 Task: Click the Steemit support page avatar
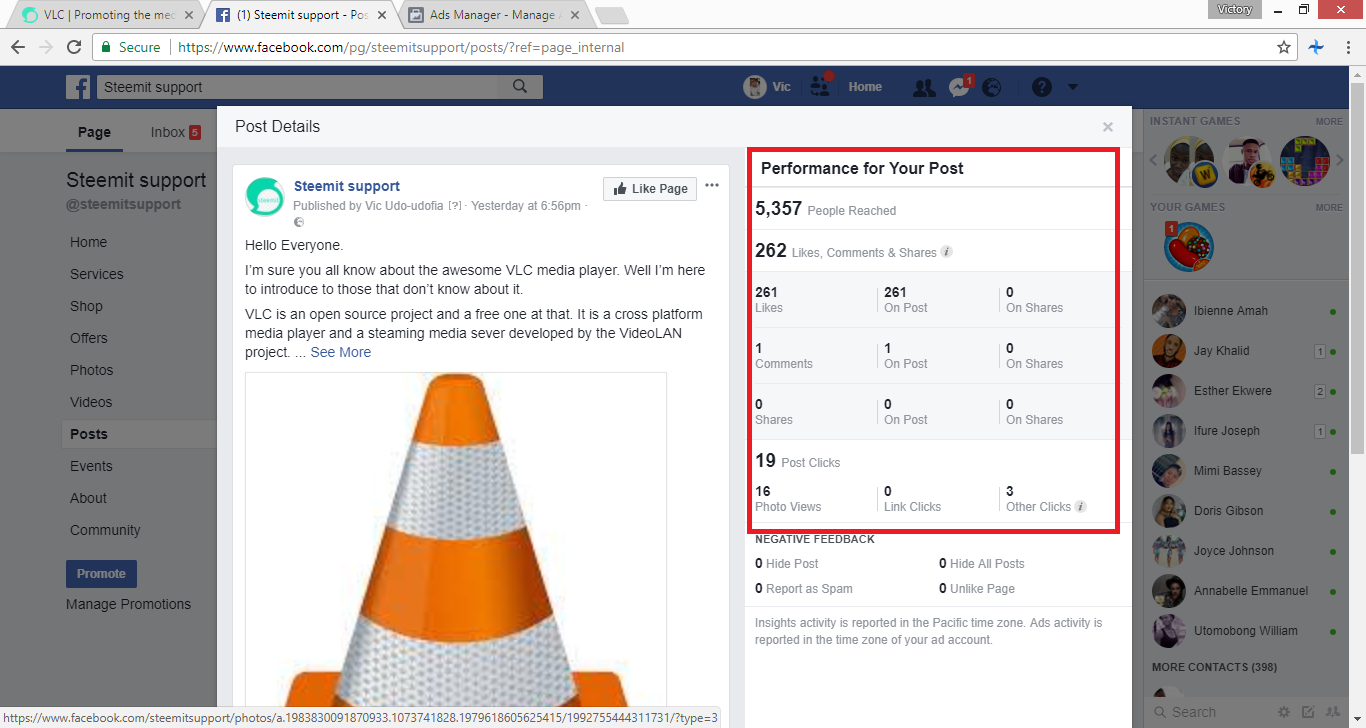265,197
